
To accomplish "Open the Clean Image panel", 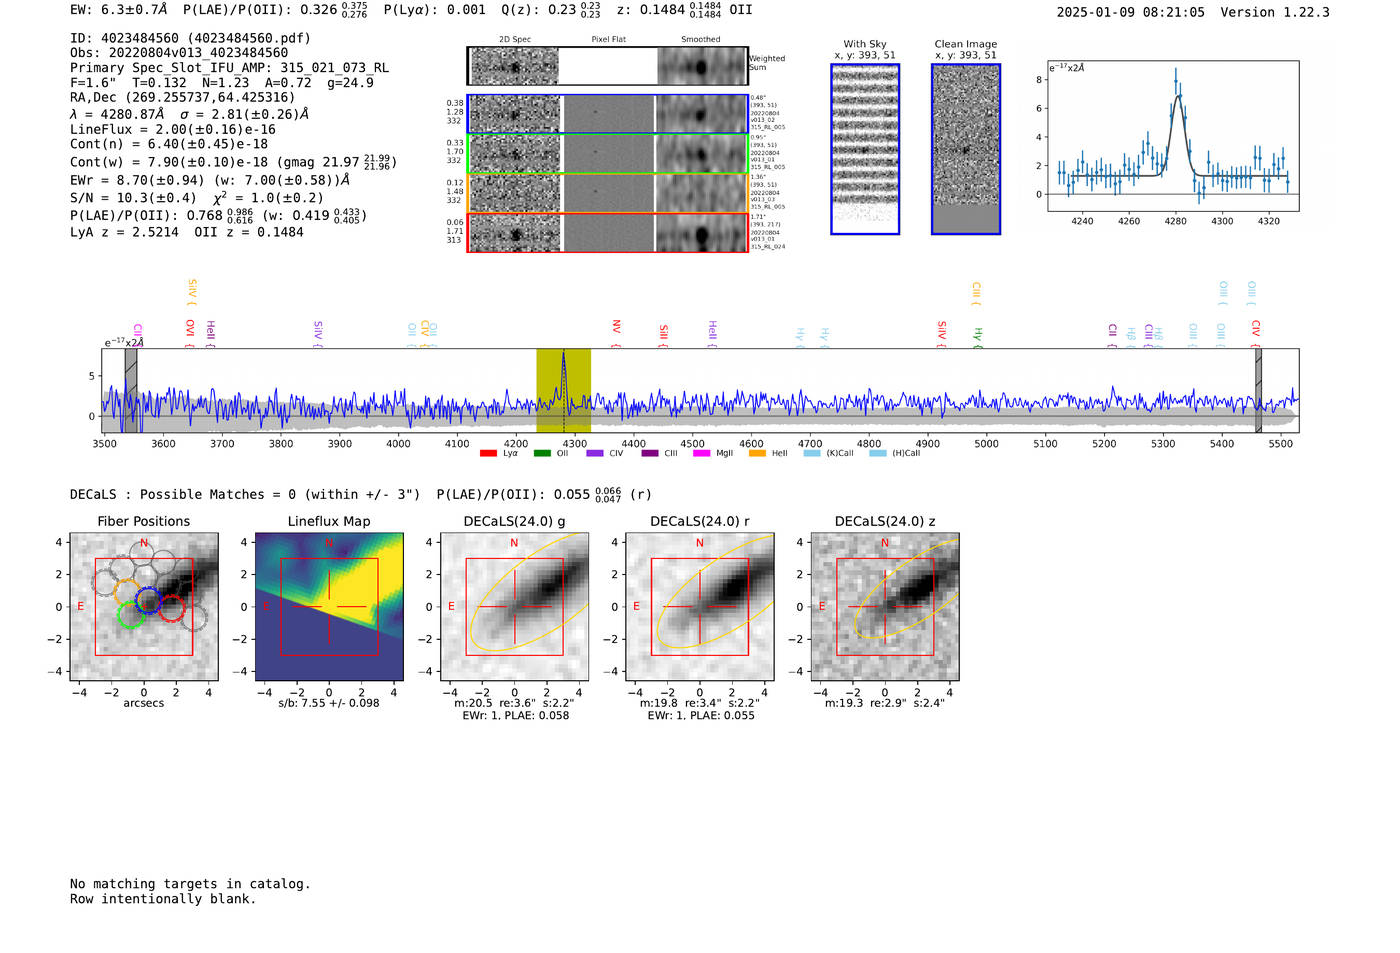I will click(966, 149).
